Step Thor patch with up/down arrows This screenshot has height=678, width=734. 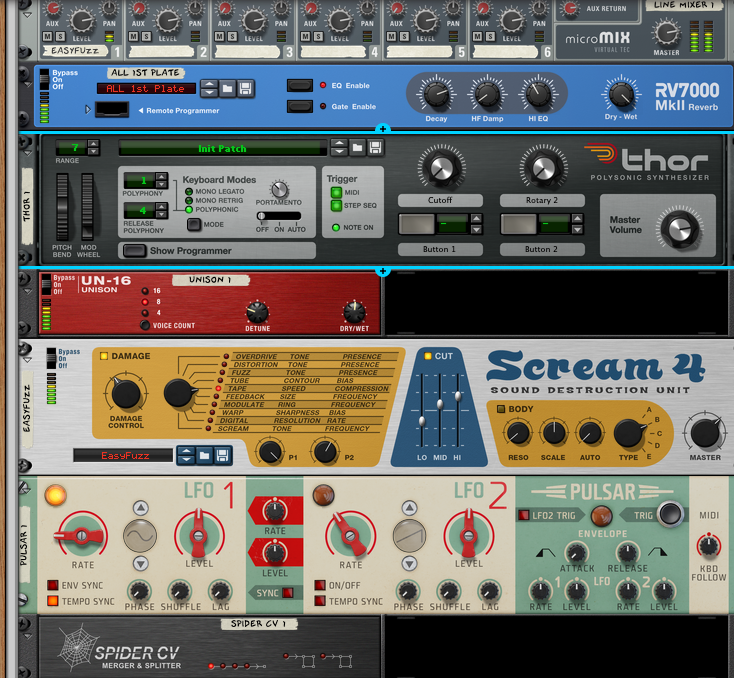tap(339, 148)
